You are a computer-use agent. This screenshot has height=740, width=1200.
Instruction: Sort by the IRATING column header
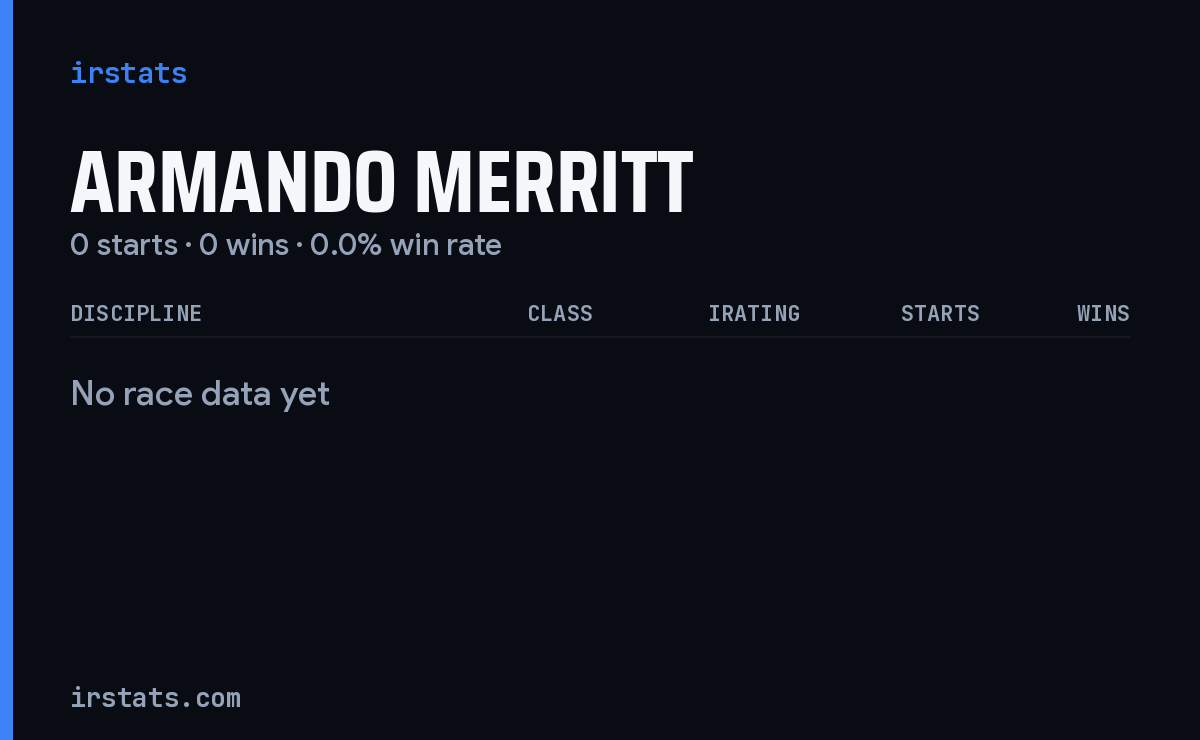coord(754,313)
